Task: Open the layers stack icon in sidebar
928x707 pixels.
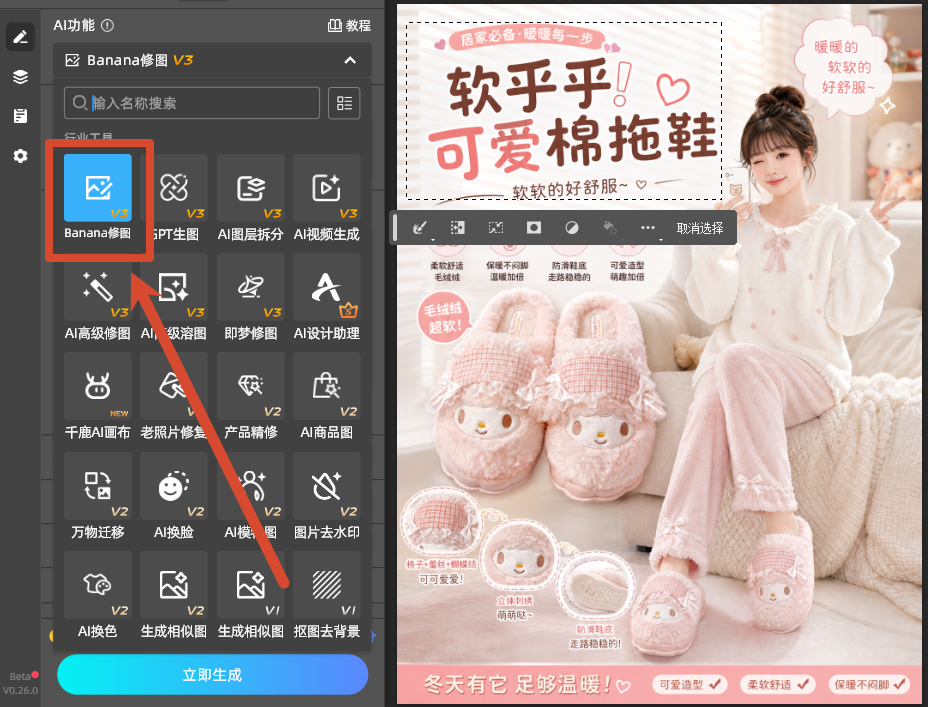Action: (x=21, y=76)
